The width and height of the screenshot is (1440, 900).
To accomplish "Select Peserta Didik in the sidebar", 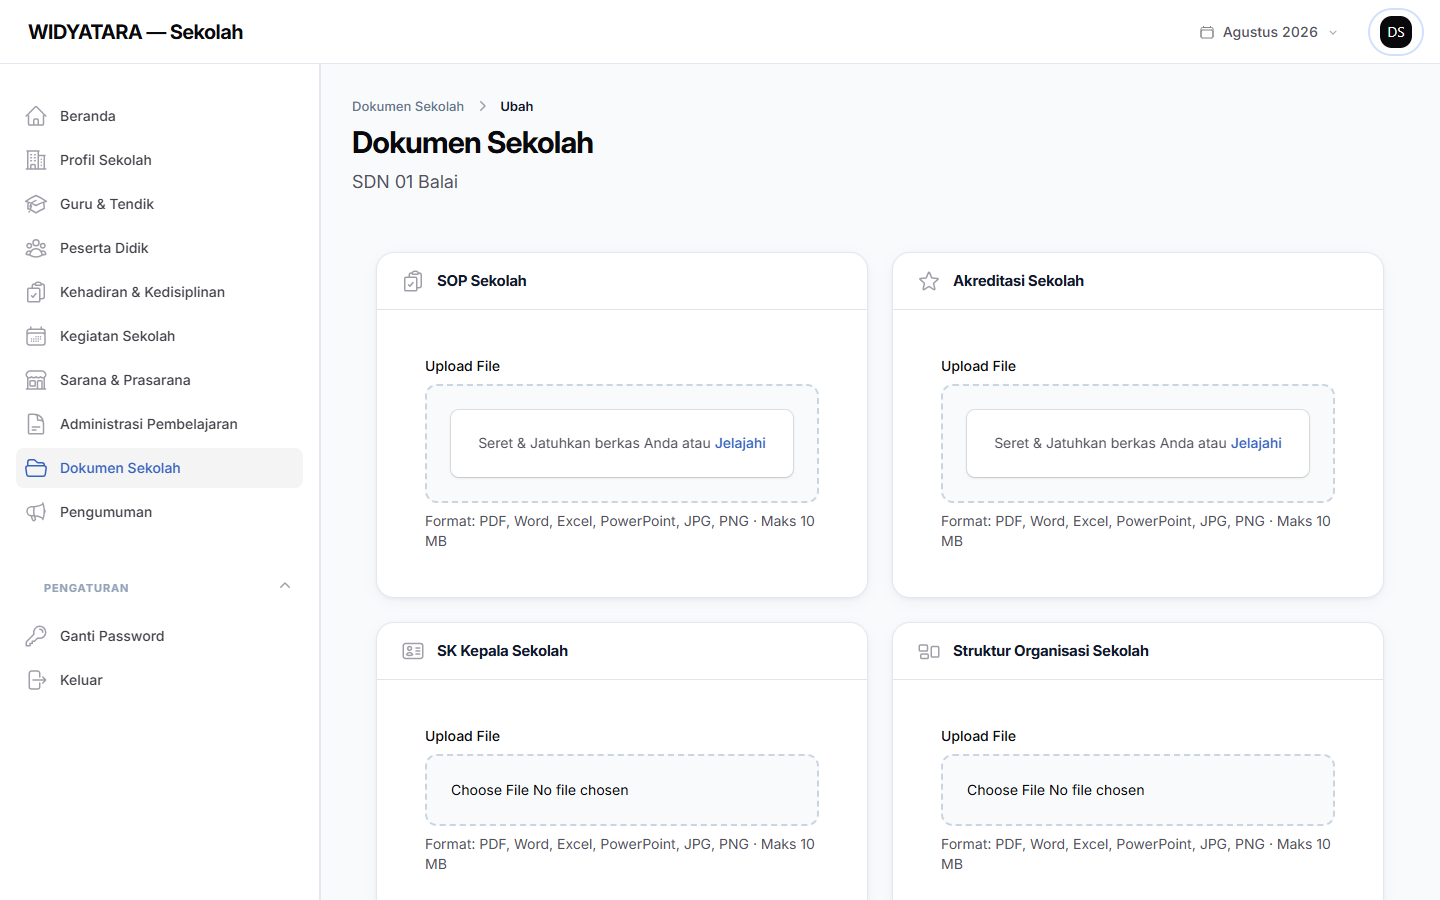I will pyautogui.click(x=160, y=248).
